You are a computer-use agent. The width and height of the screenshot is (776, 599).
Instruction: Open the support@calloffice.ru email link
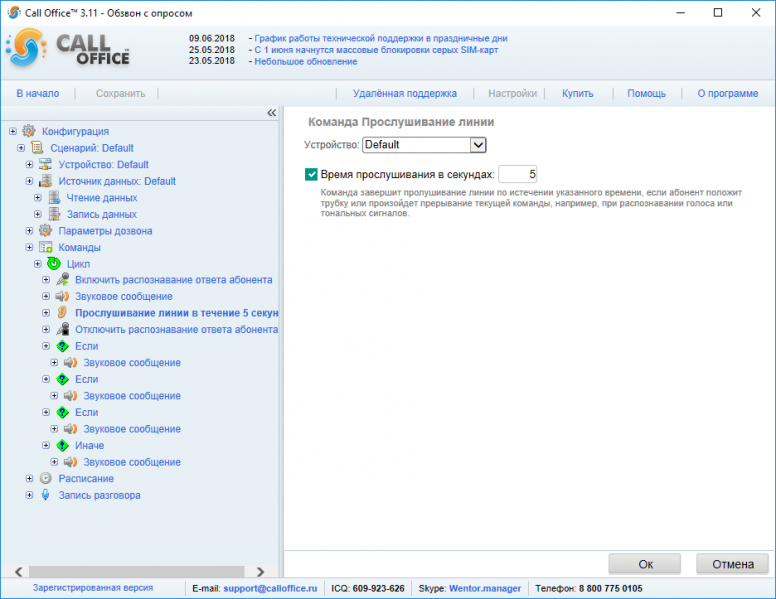click(270, 588)
